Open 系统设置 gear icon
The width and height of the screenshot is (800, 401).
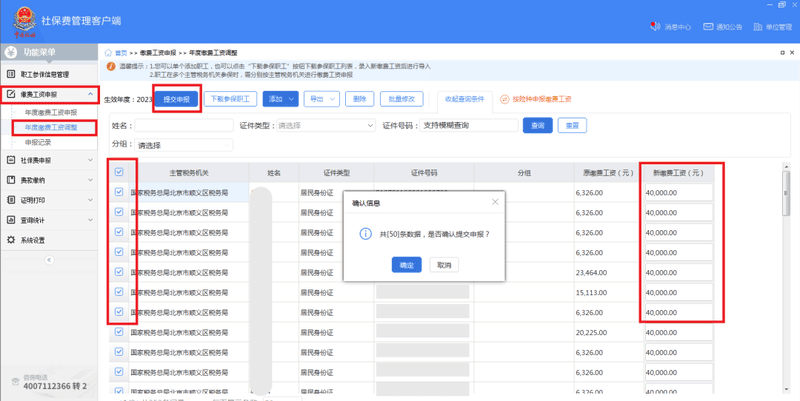point(11,240)
